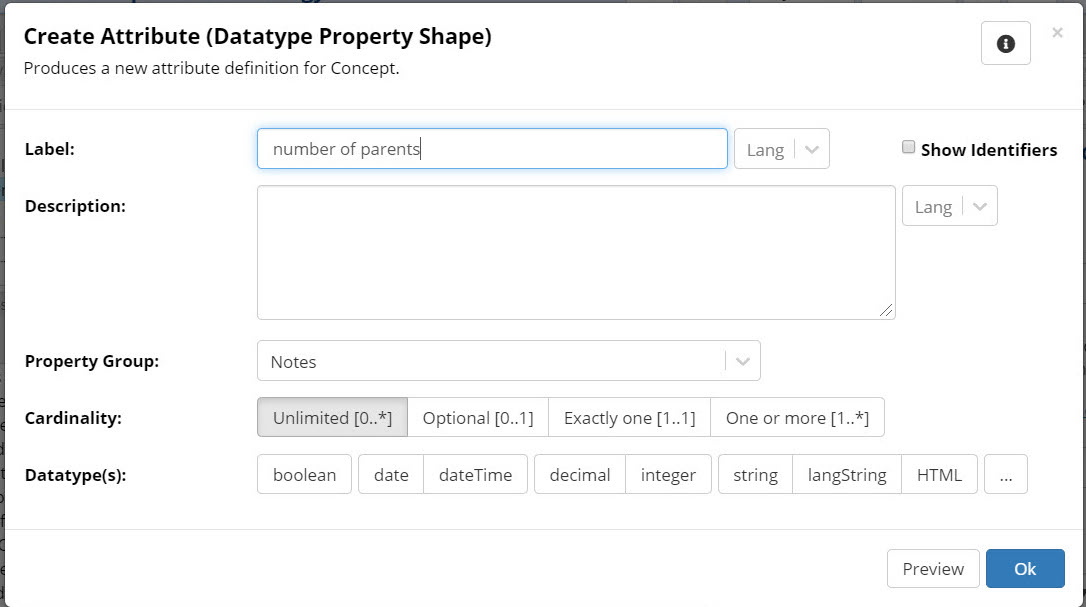Select the date datatype
Image resolution: width=1086 pixels, height=607 pixels.
(391, 475)
